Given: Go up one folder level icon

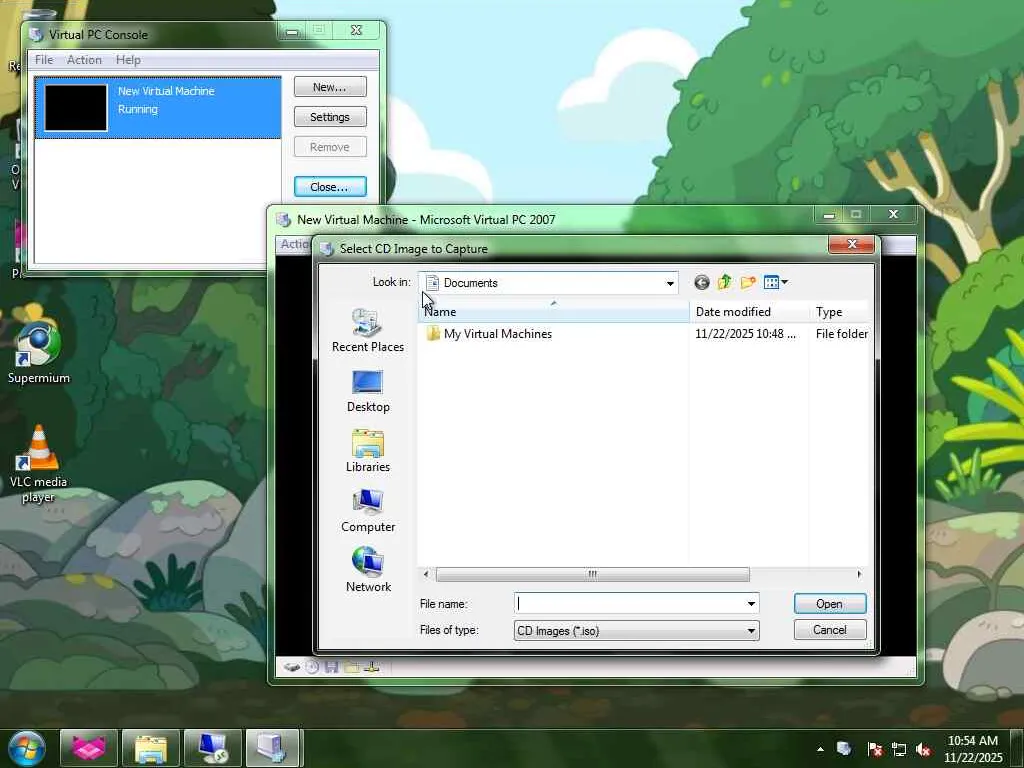Looking at the screenshot, I should pyautogui.click(x=724, y=282).
